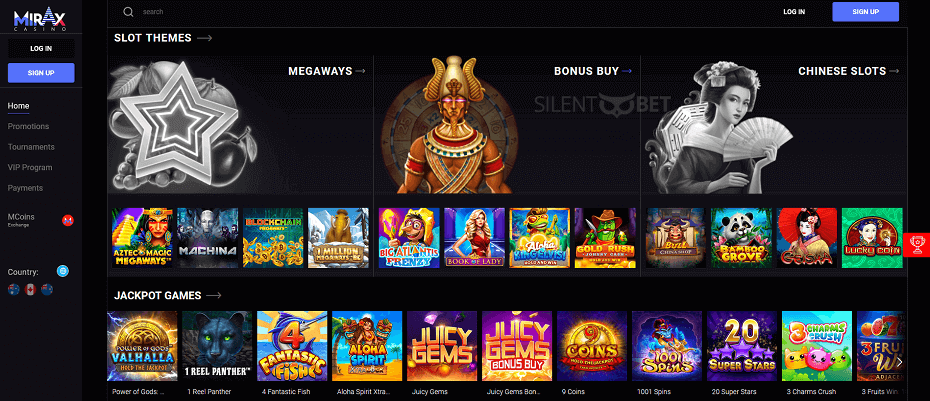Advance the jackpot games carousel right arrow
Image resolution: width=930 pixels, height=401 pixels.
(x=899, y=361)
